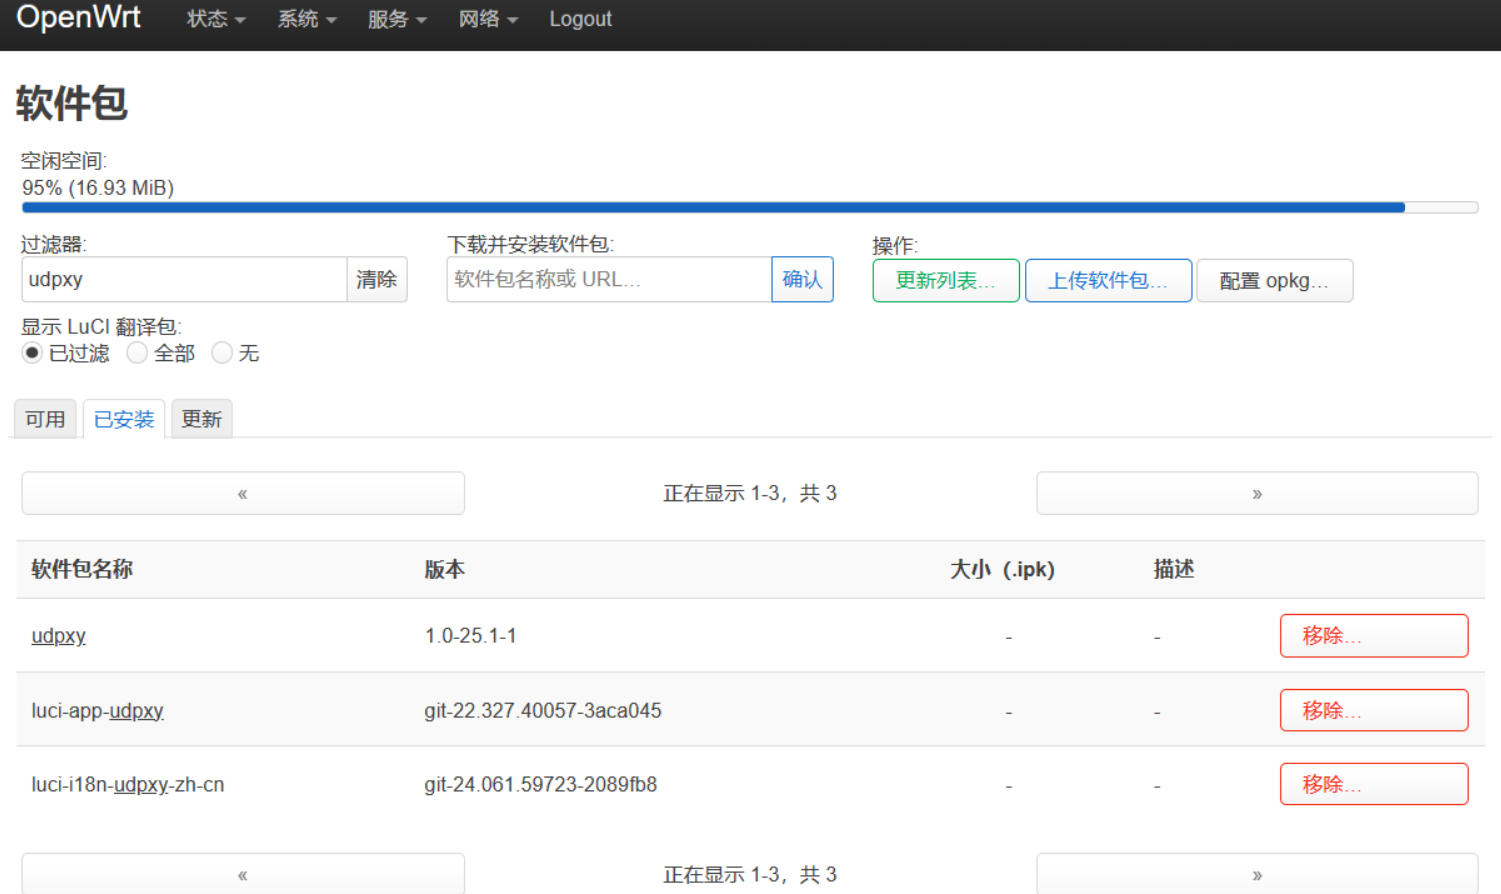The height and width of the screenshot is (894, 1501).
Task: Click the 版本 column header
Action: click(x=444, y=569)
